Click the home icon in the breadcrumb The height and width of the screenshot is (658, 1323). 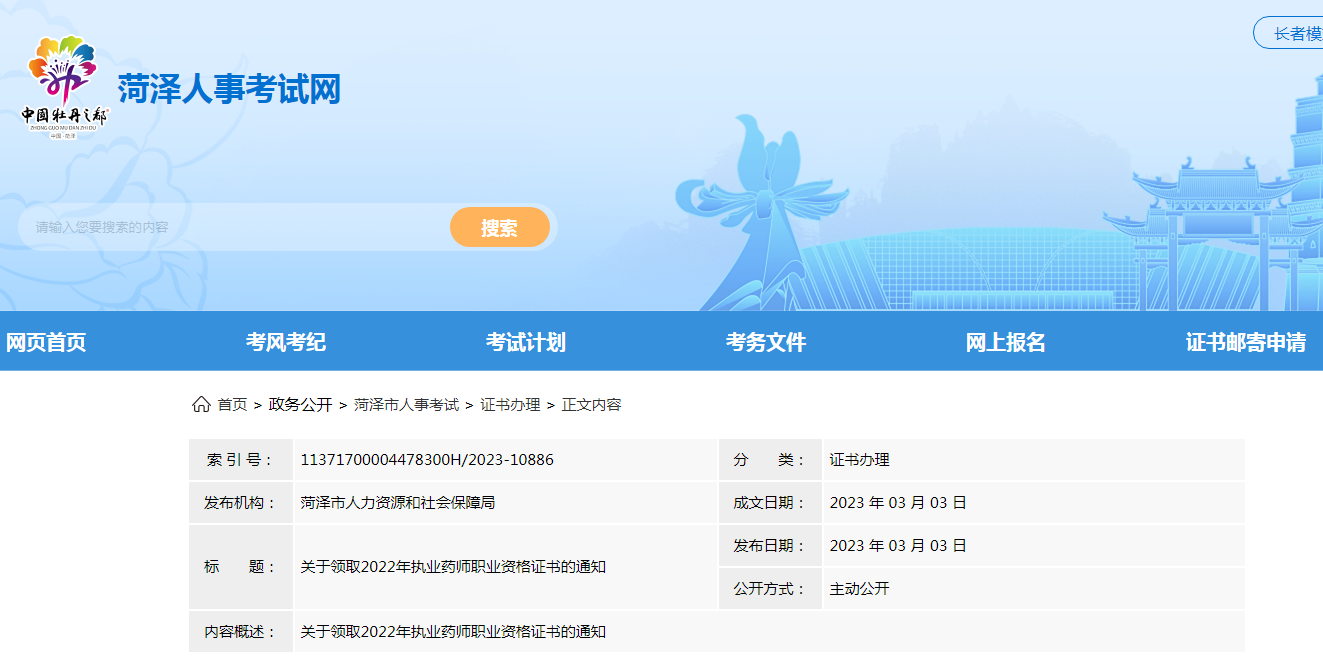click(201, 404)
